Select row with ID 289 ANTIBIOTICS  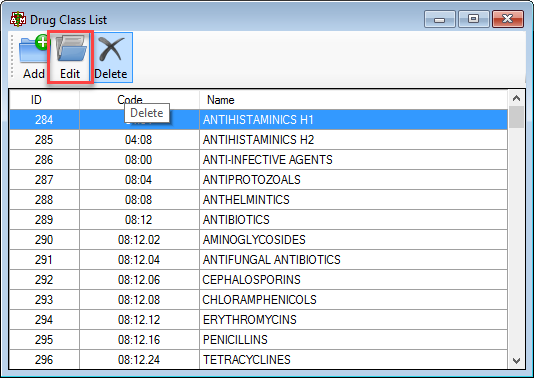pyautogui.click(x=258, y=220)
